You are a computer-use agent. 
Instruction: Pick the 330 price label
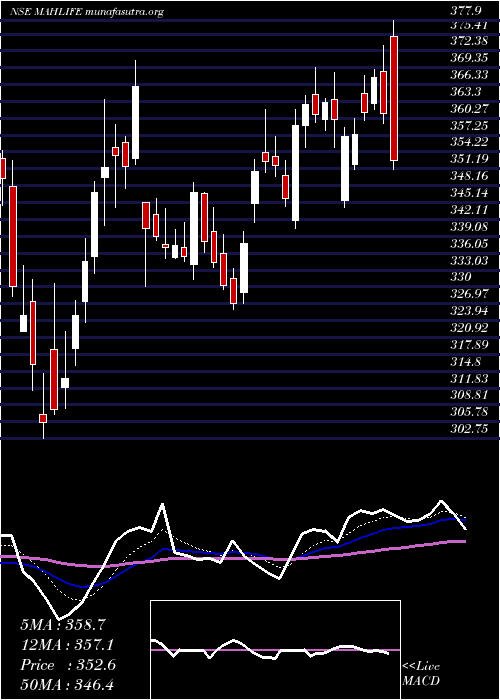point(459,277)
